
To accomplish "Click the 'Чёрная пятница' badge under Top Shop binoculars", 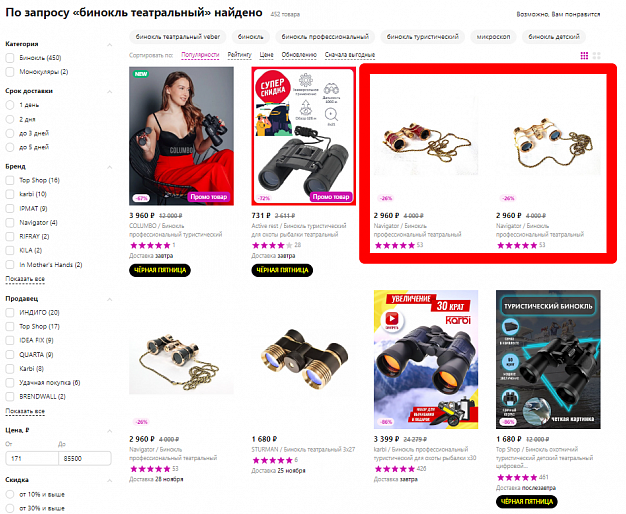I will (x=527, y=501).
